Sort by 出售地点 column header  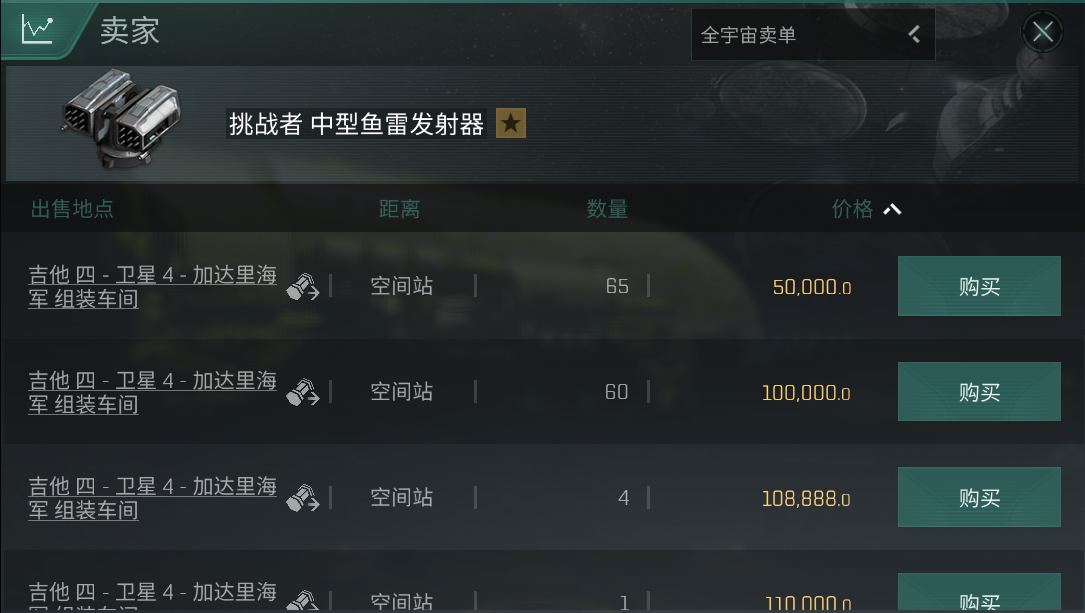click(72, 209)
